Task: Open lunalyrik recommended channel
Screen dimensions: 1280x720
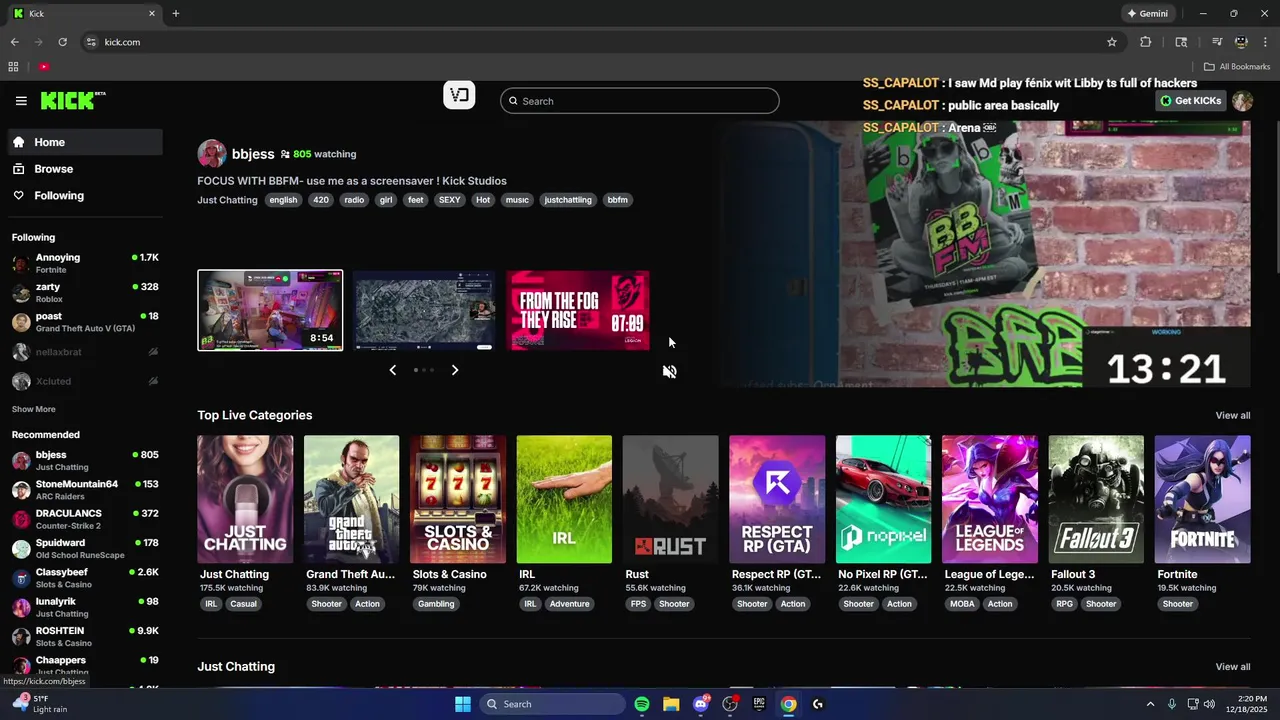Action: [x=86, y=607]
